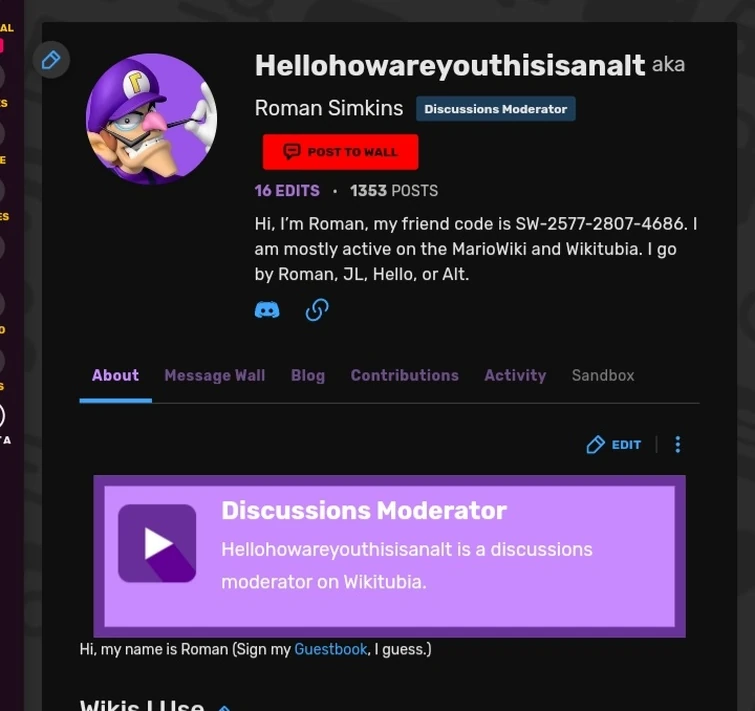Open the three-dot more options menu
Viewport: 755px width, 711px height.
coord(677,444)
